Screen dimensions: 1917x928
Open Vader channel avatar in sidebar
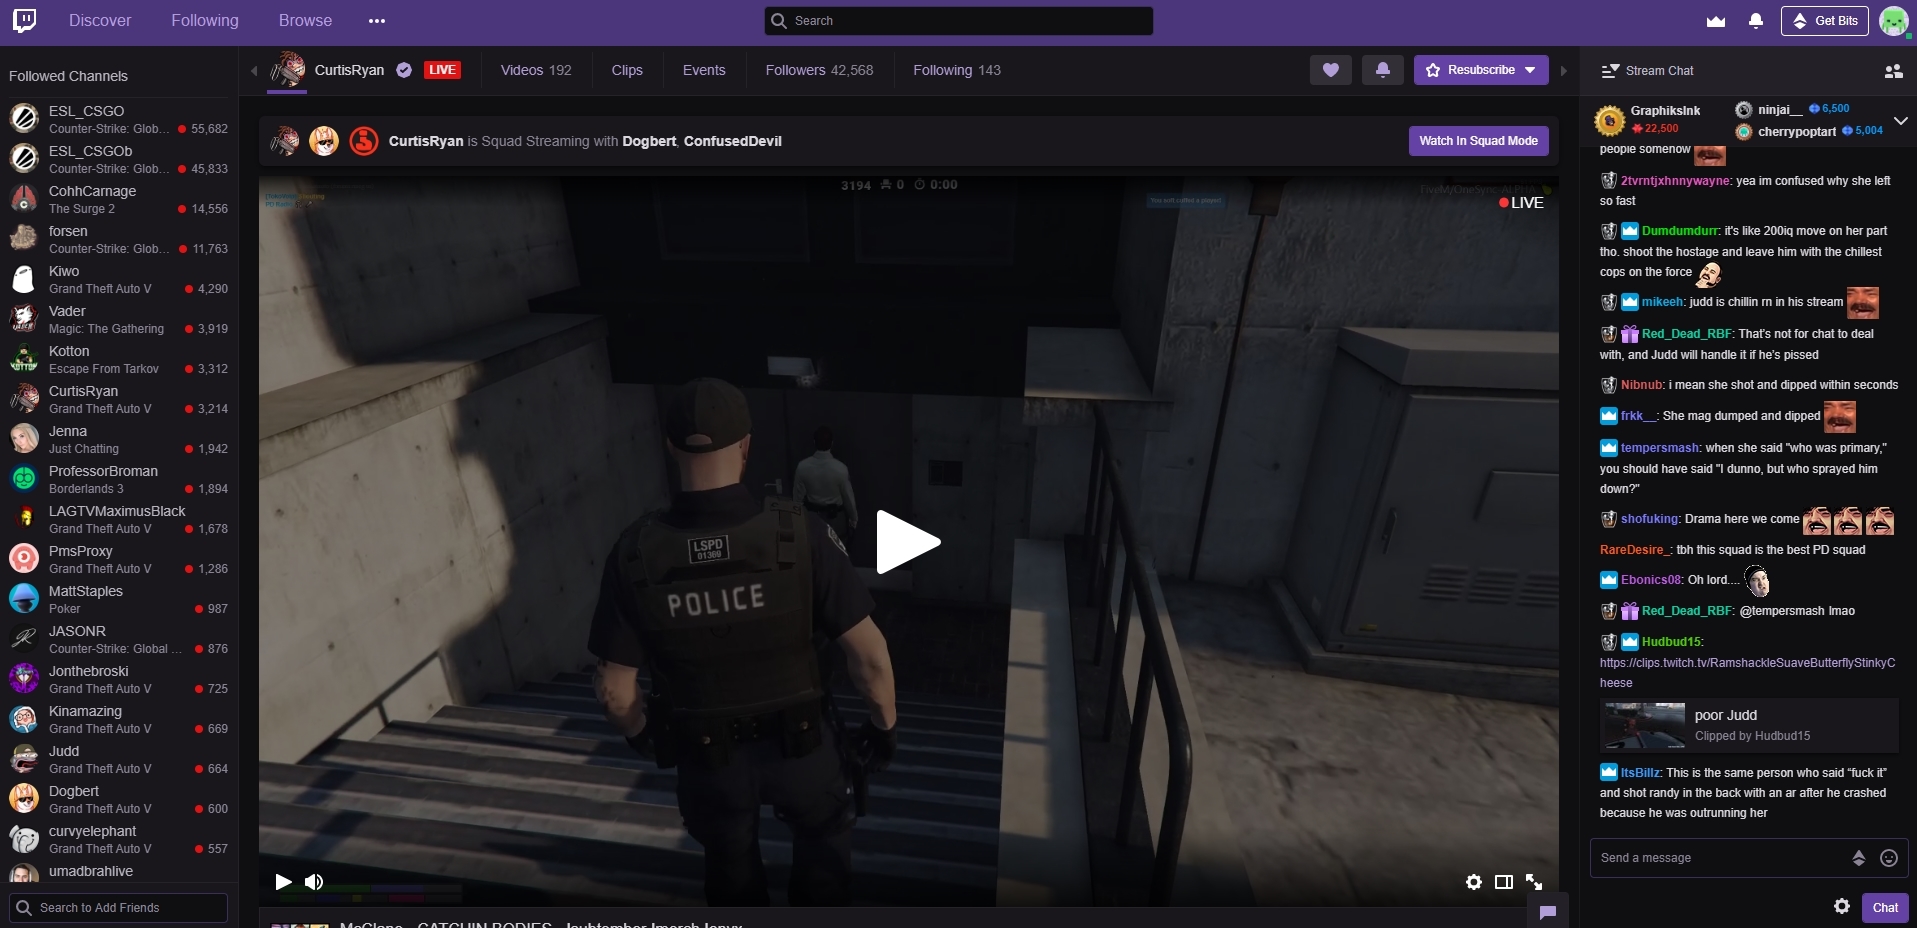[x=24, y=319]
